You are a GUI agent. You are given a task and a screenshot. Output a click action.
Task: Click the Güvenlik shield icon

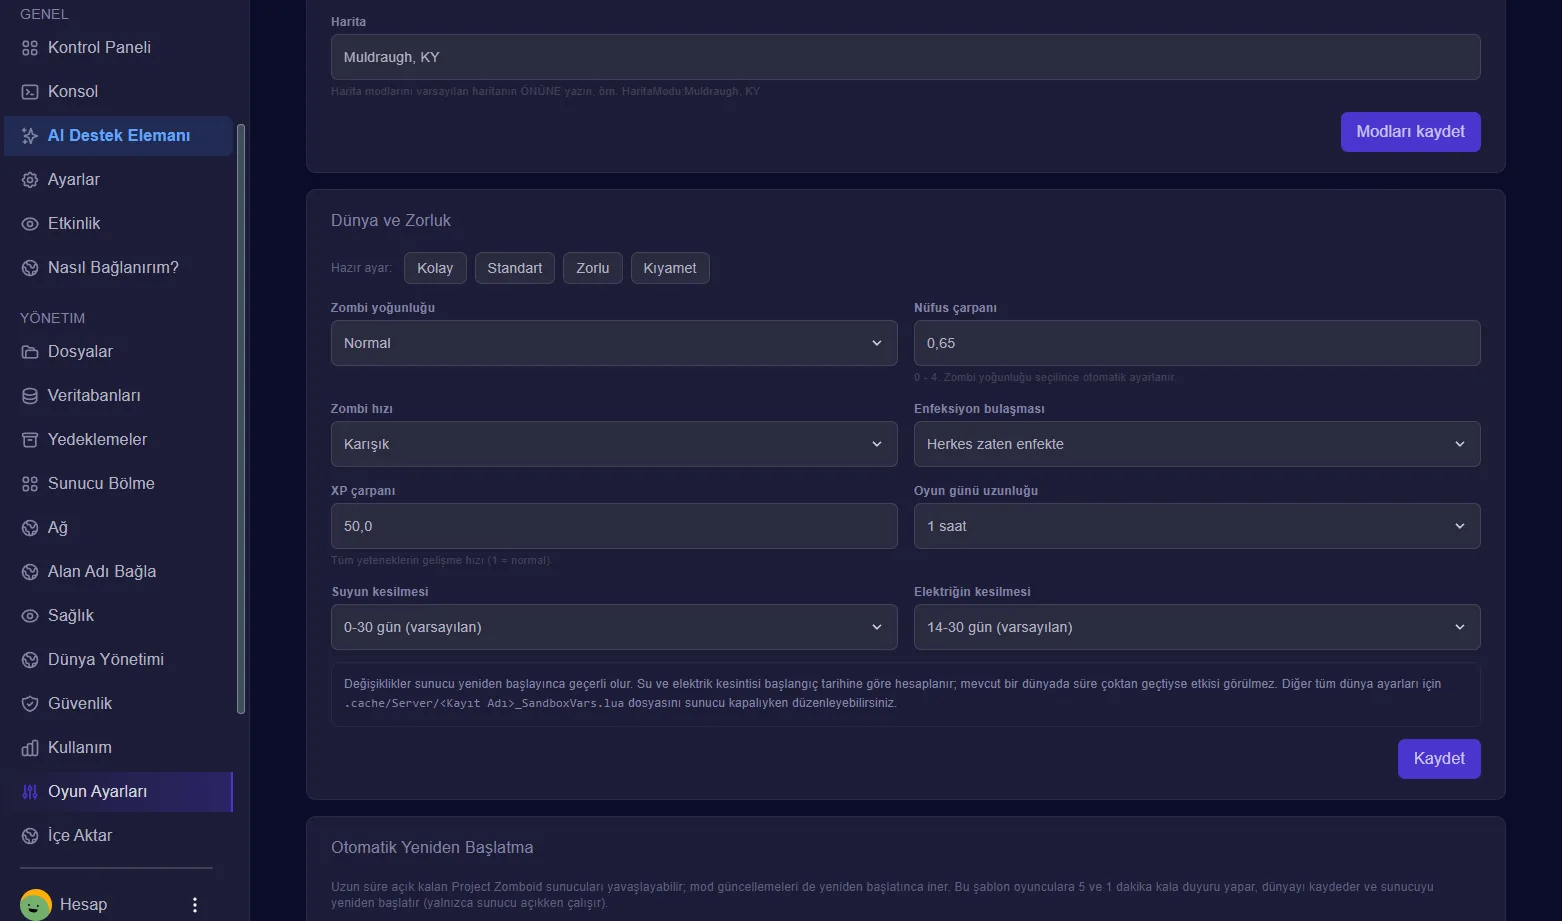[30, 704]
